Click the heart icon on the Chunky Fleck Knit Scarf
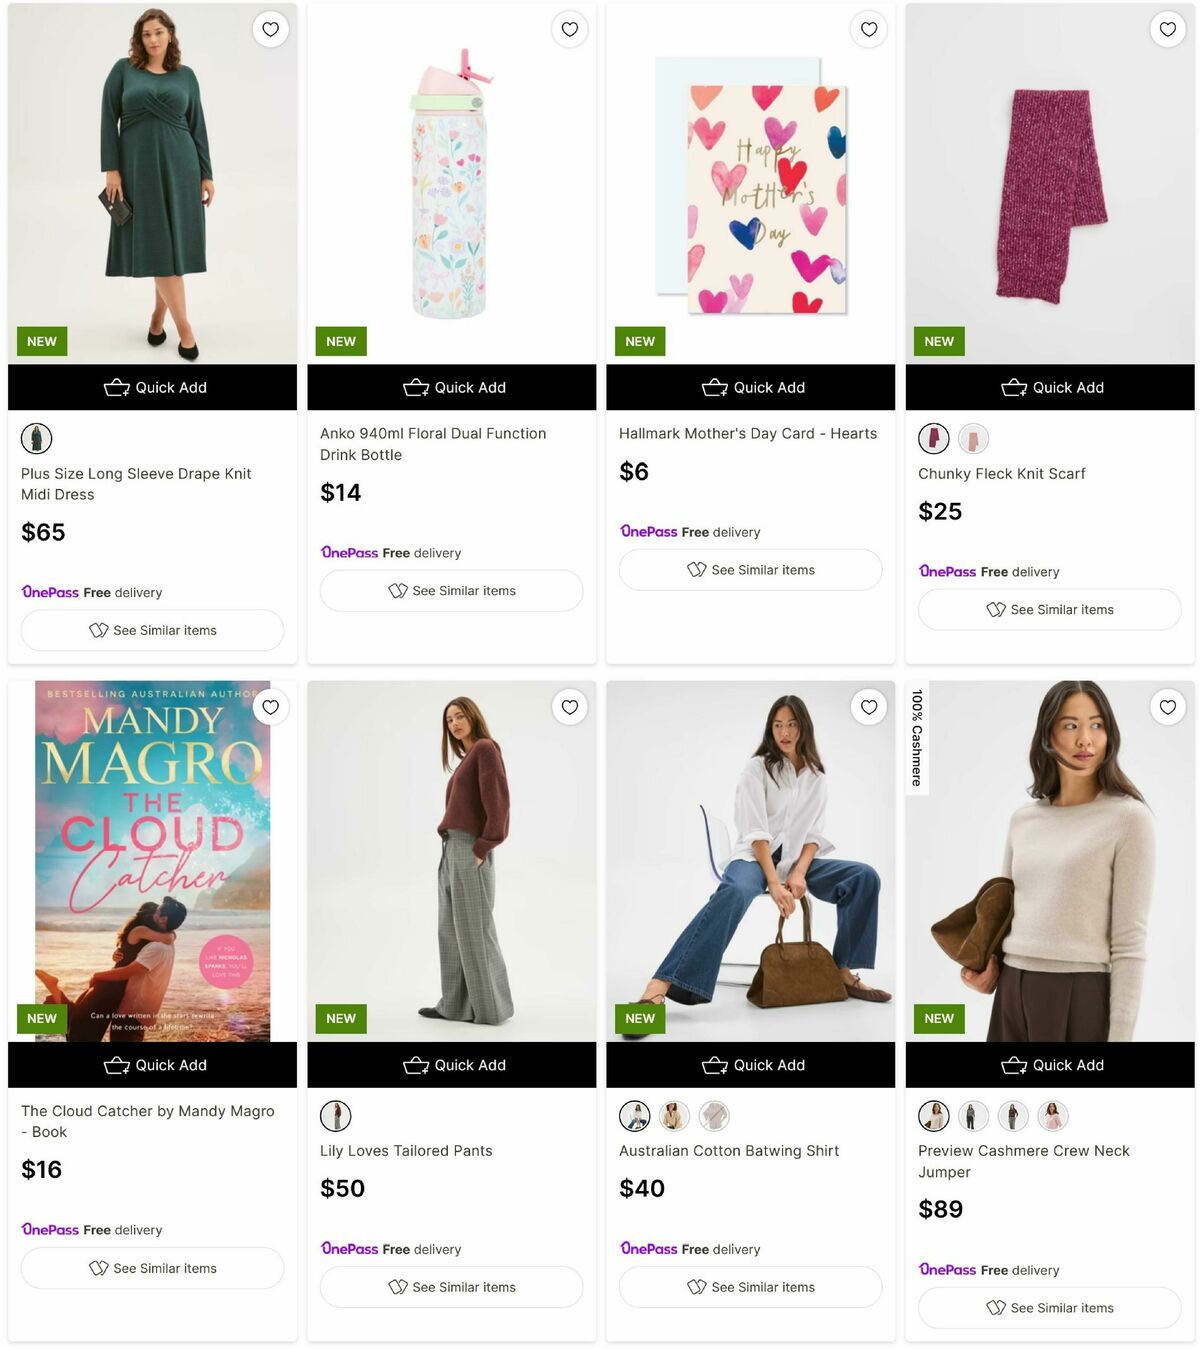 pos(1167,29)
